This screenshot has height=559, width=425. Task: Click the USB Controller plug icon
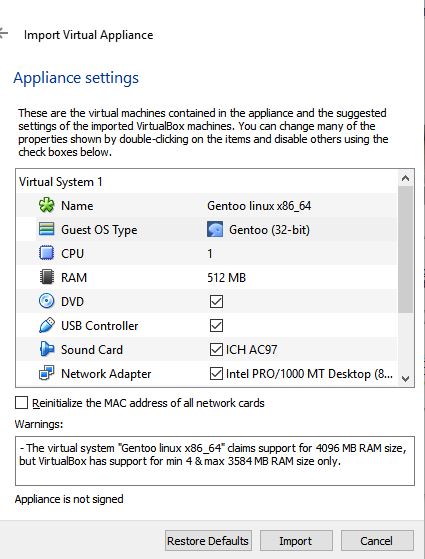pyautogui.click(x=46, y=325)
